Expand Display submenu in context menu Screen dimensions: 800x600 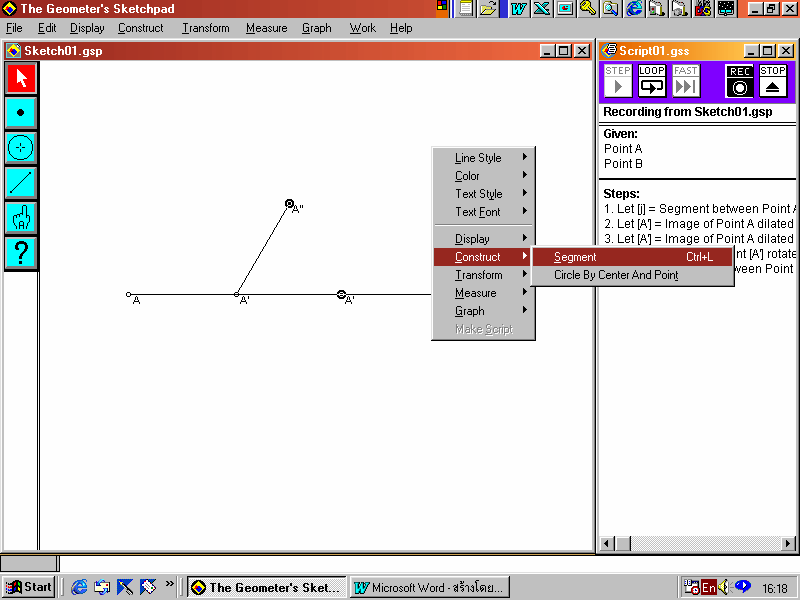(483, 239)
